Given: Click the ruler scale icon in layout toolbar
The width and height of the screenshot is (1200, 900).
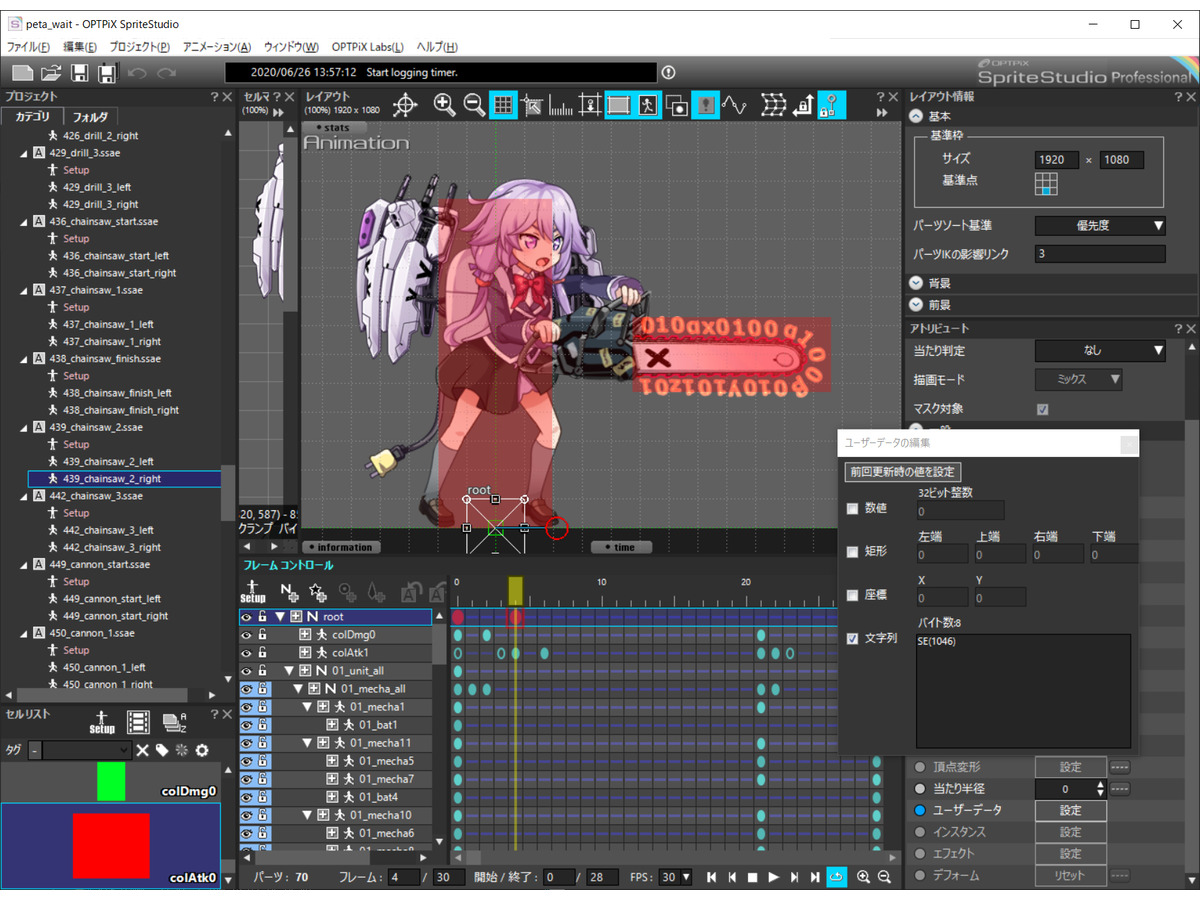Looking at the screenshot, I should pos(561,104).
